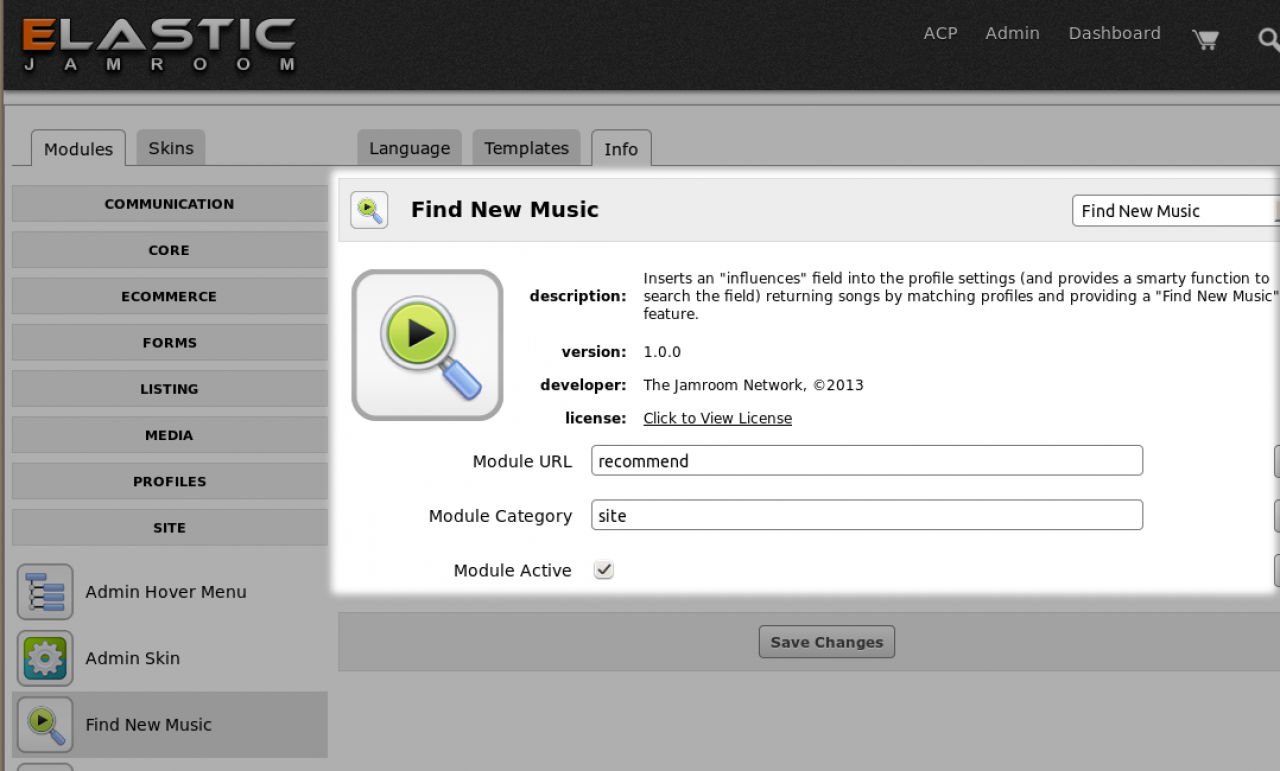Viewport: 1280px width, 771px height.
Task: Click the Admin Skin gear icon
Action: 45,658
